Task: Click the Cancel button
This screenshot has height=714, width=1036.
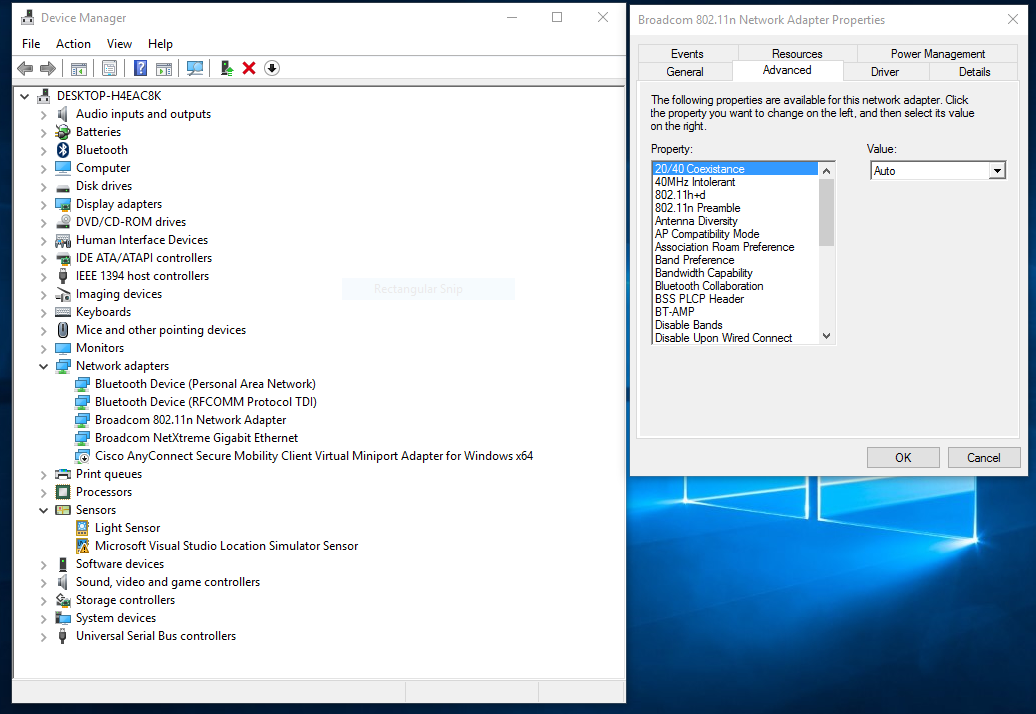Action: [984, 457]
